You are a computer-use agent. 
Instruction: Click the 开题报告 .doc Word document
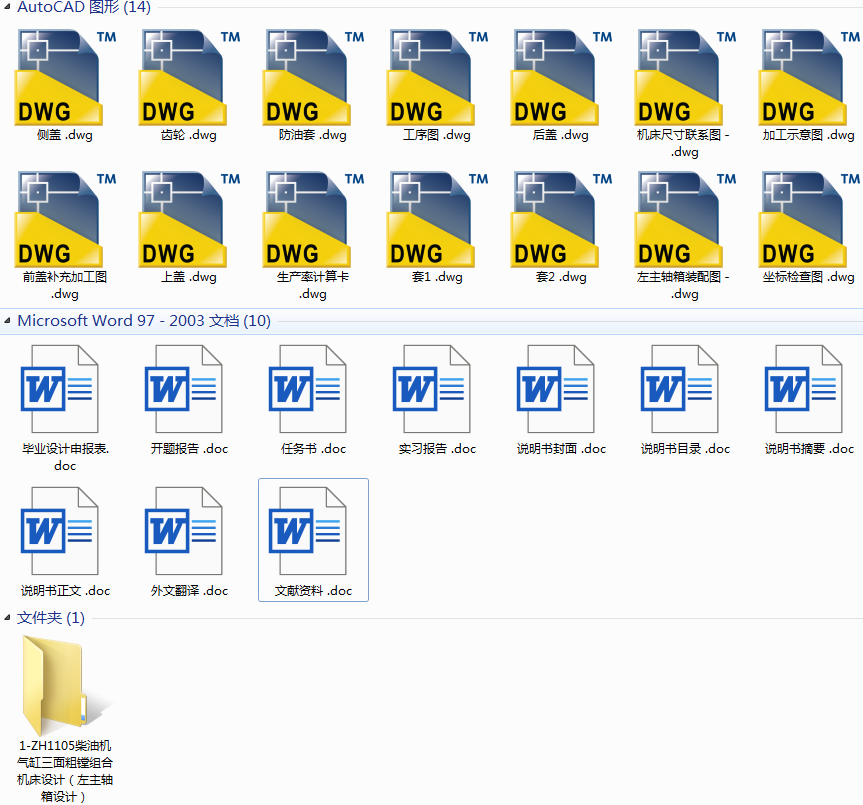(184, 389)
